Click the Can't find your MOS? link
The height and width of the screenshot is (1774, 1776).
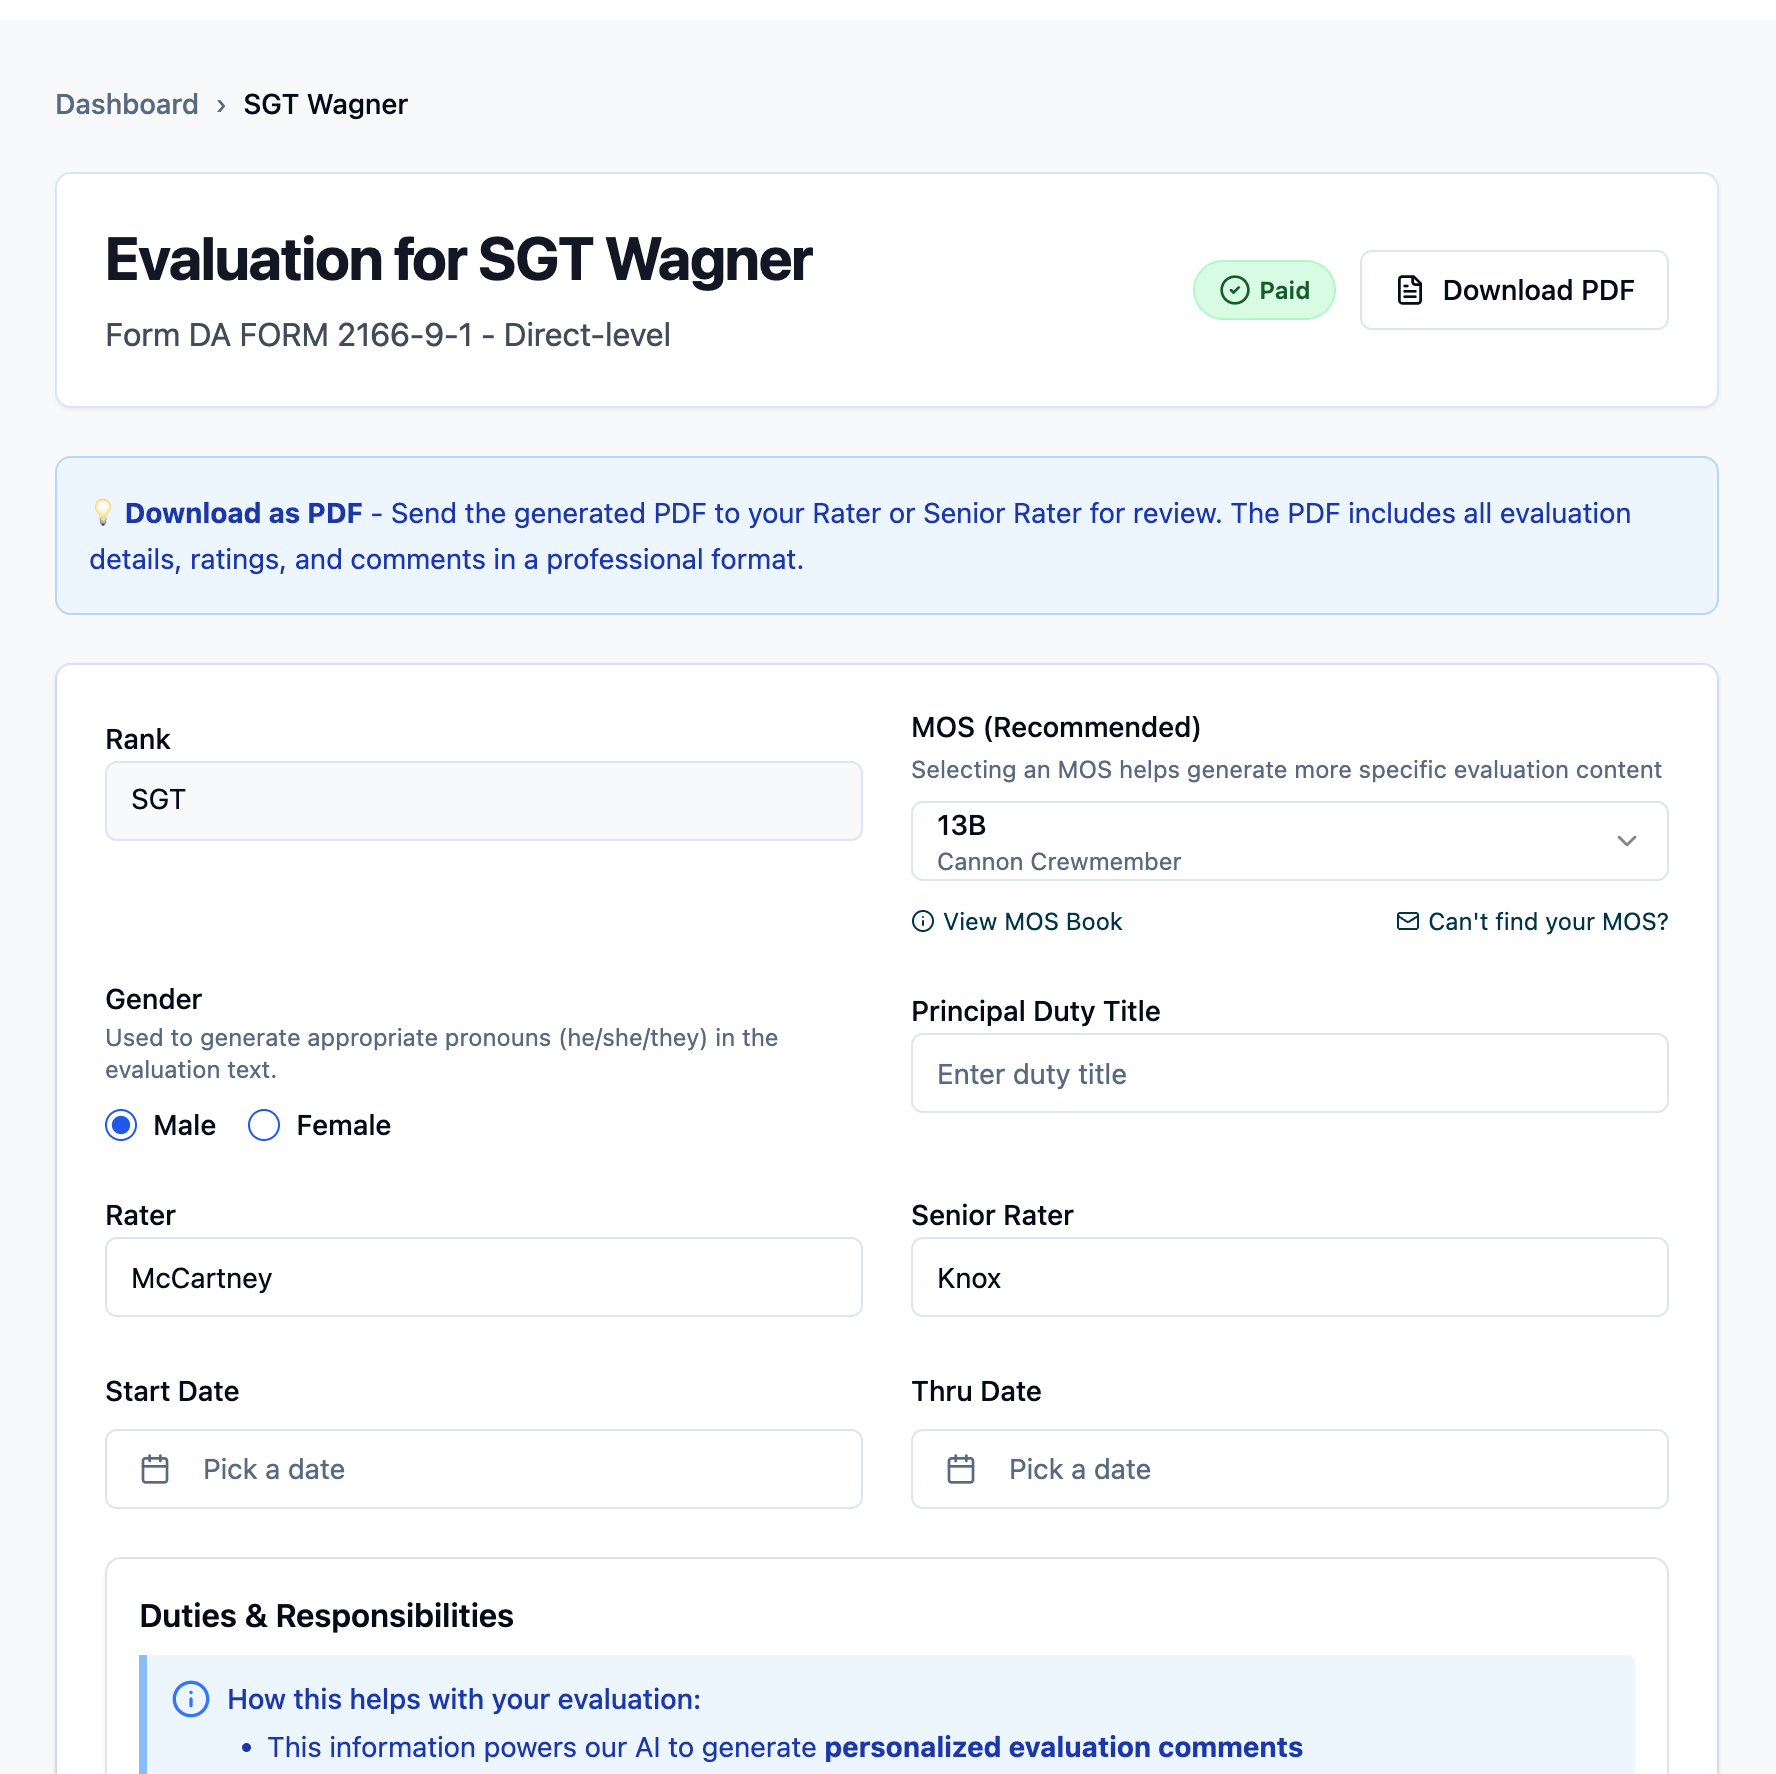1547,921
